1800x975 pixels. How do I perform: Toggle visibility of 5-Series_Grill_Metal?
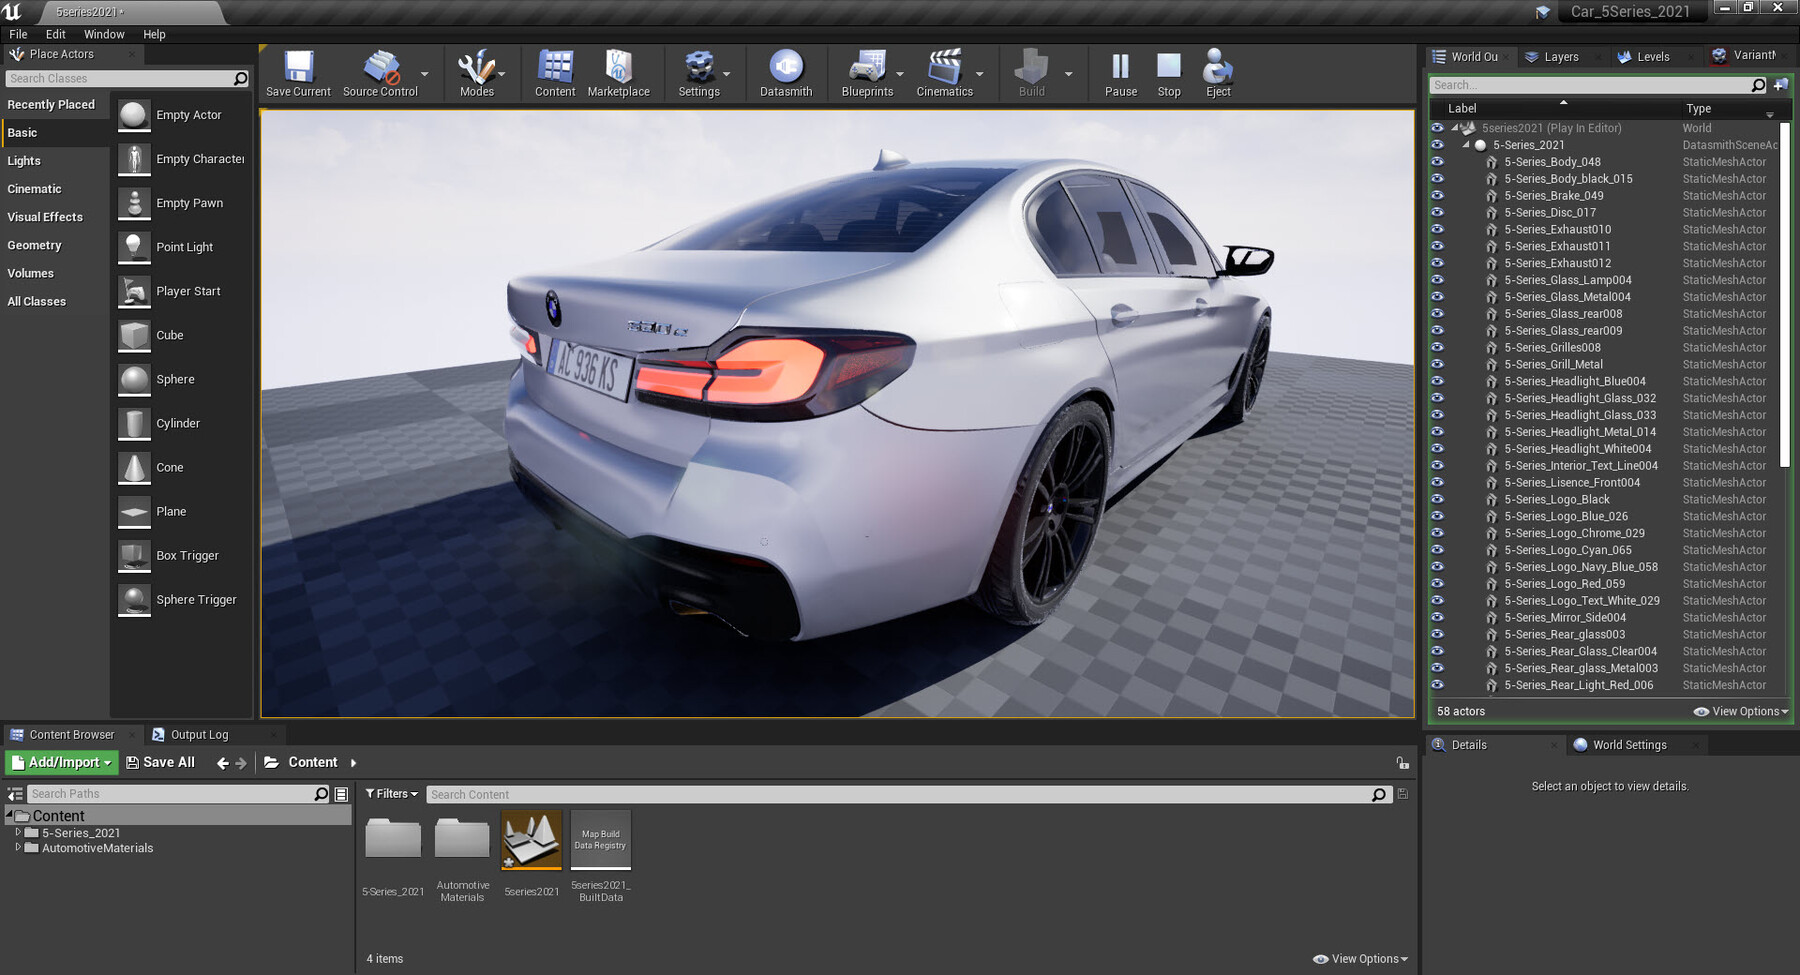(x=1437, y=364)
